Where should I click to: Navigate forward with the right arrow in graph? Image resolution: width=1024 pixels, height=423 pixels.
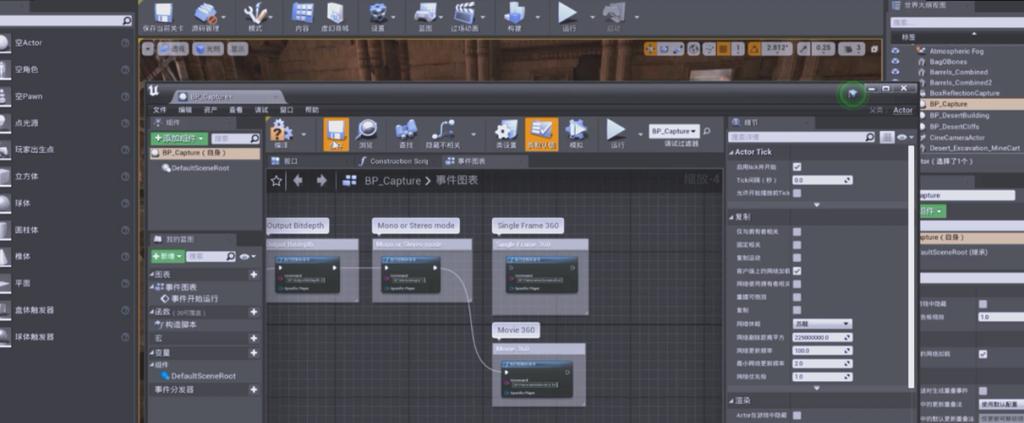321,181
